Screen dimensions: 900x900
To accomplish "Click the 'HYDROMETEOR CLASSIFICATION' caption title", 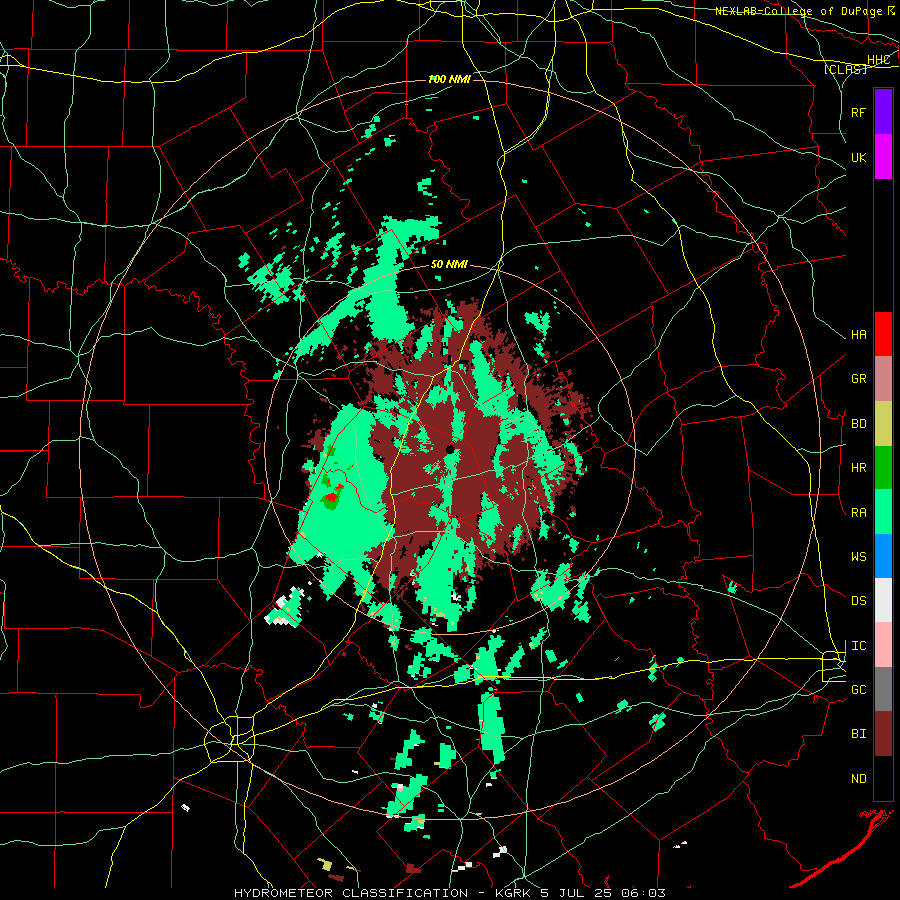I will point(351,893).
